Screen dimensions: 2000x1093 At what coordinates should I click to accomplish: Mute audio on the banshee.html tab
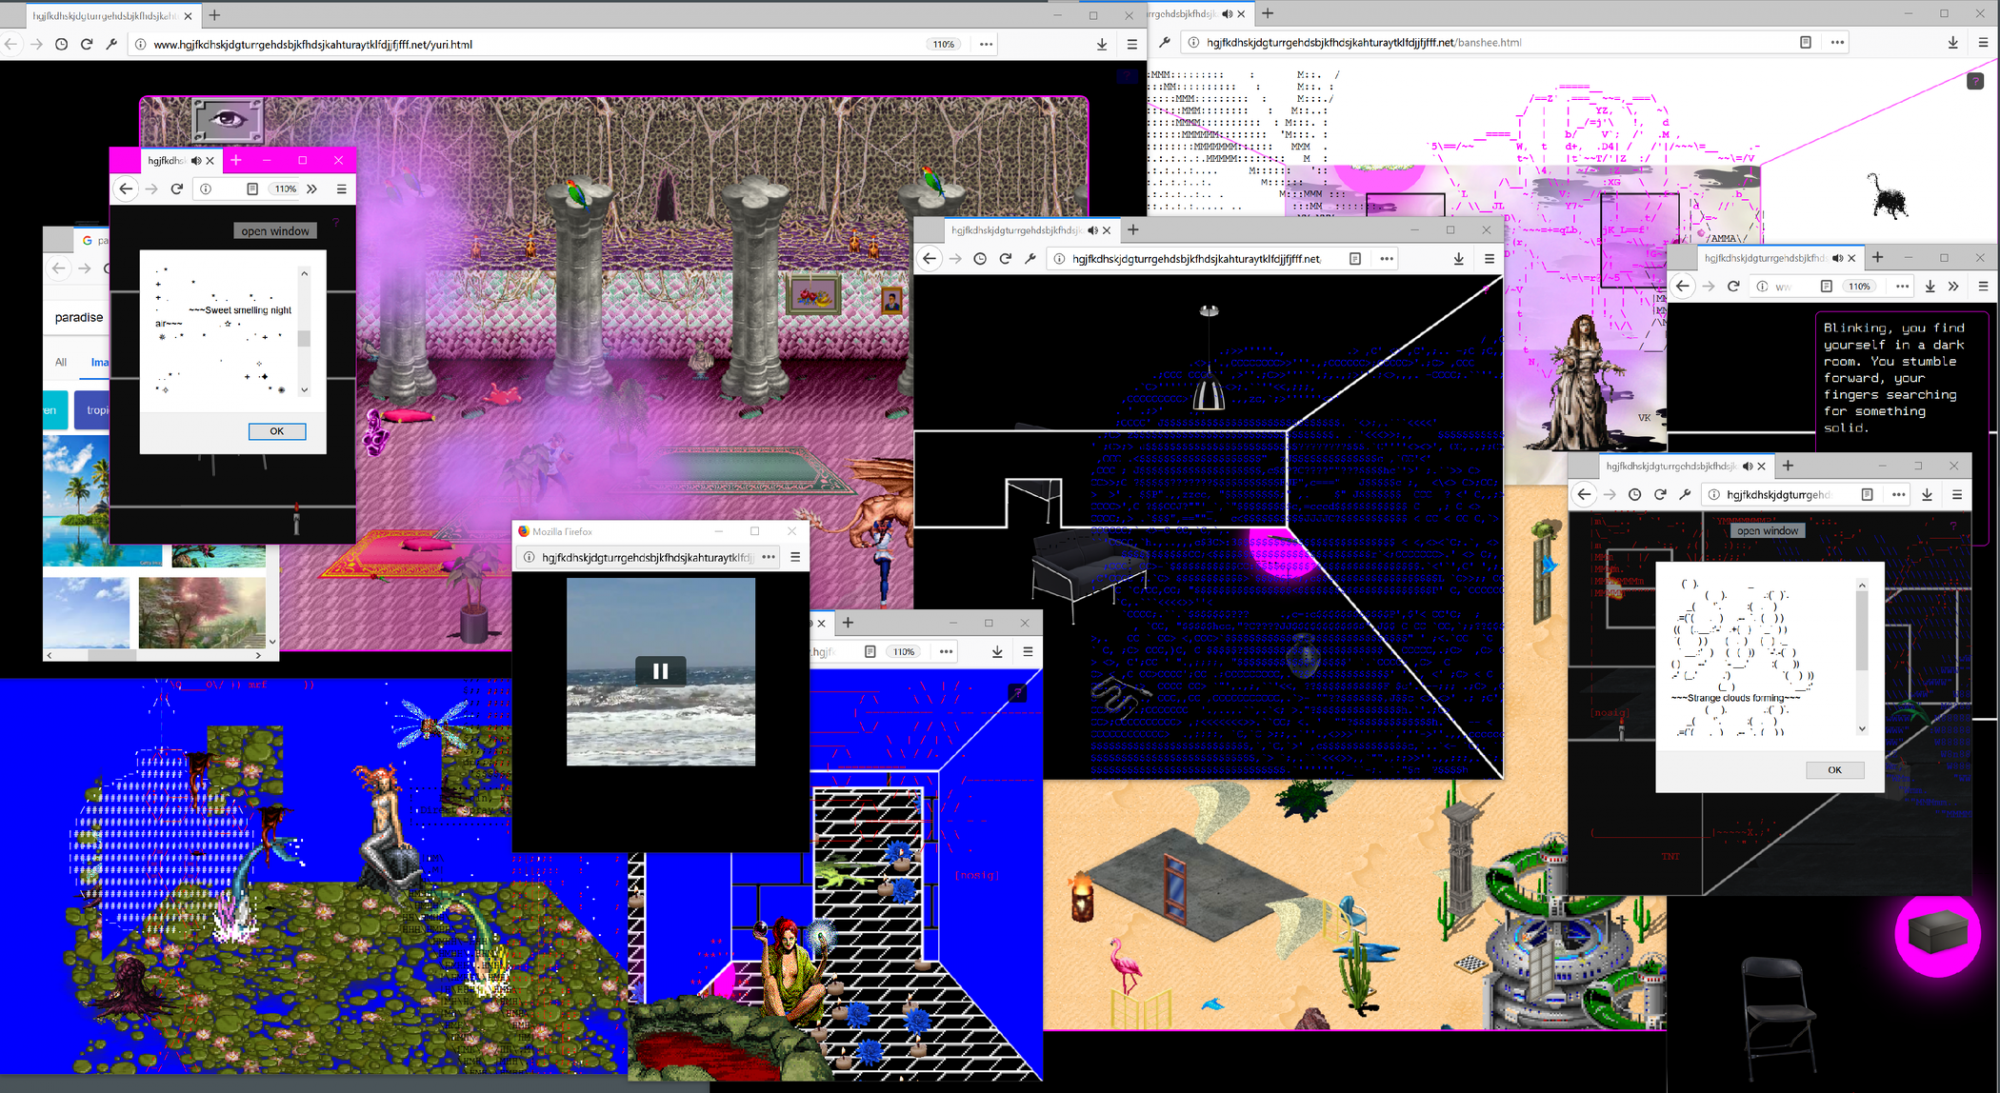click(x=1226, y=13)
